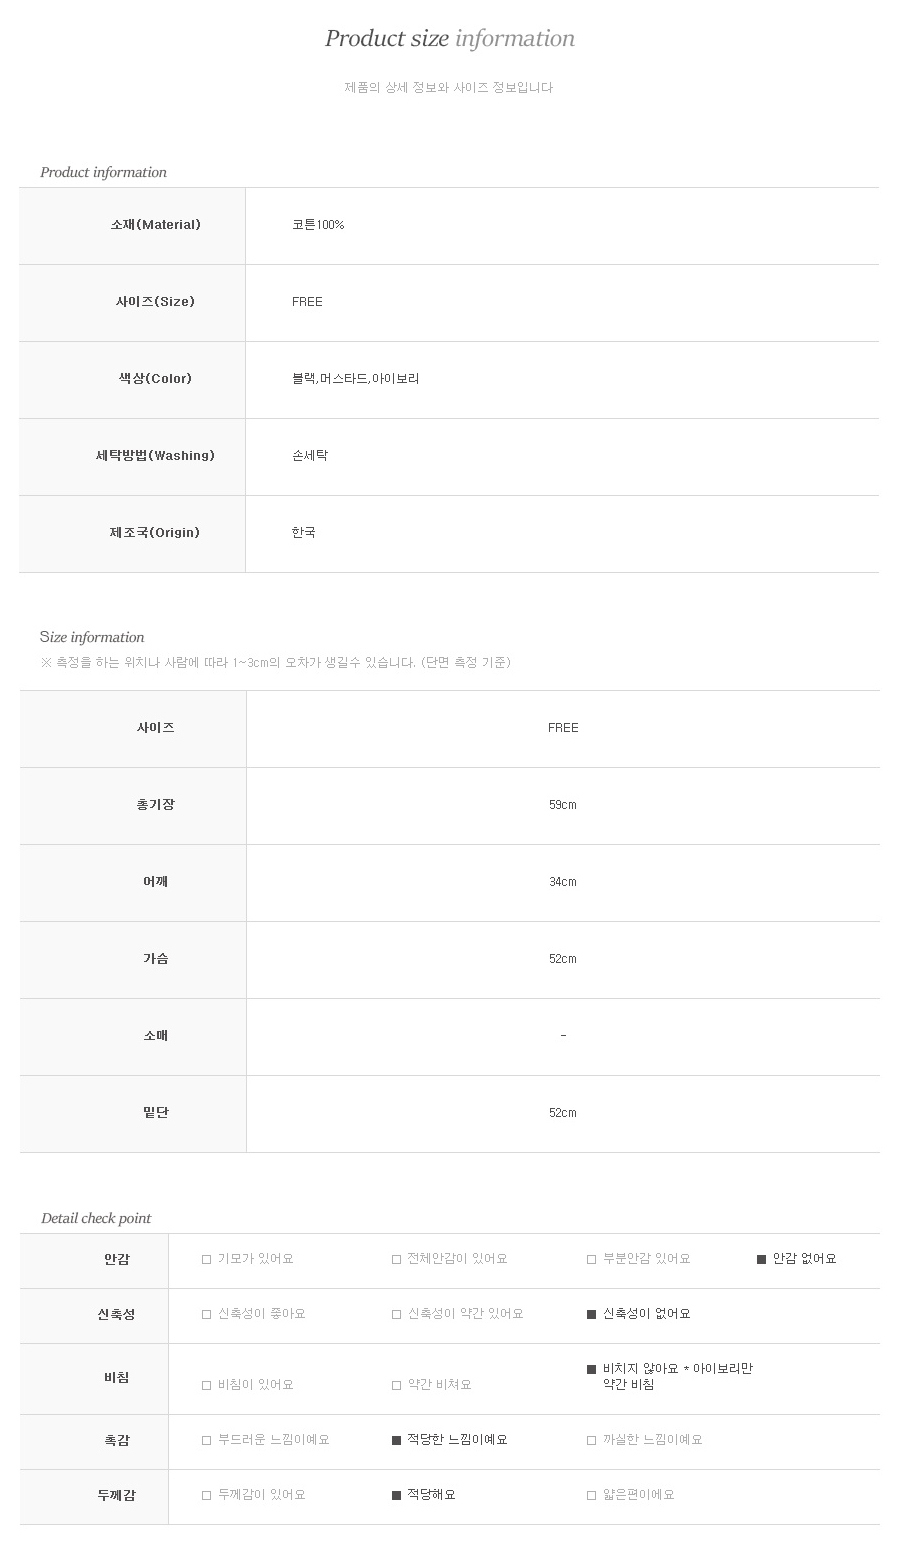This screenshot has width=900, height=1550.
Task: Check the '기모가 있어요' lining checkbox
Action: 207,1260
